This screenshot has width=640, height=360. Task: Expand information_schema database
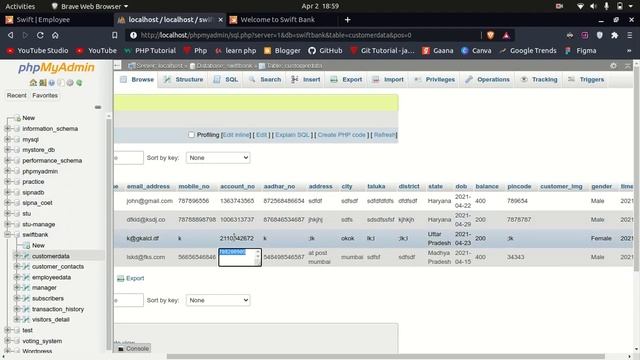click(x=7, y=129)
